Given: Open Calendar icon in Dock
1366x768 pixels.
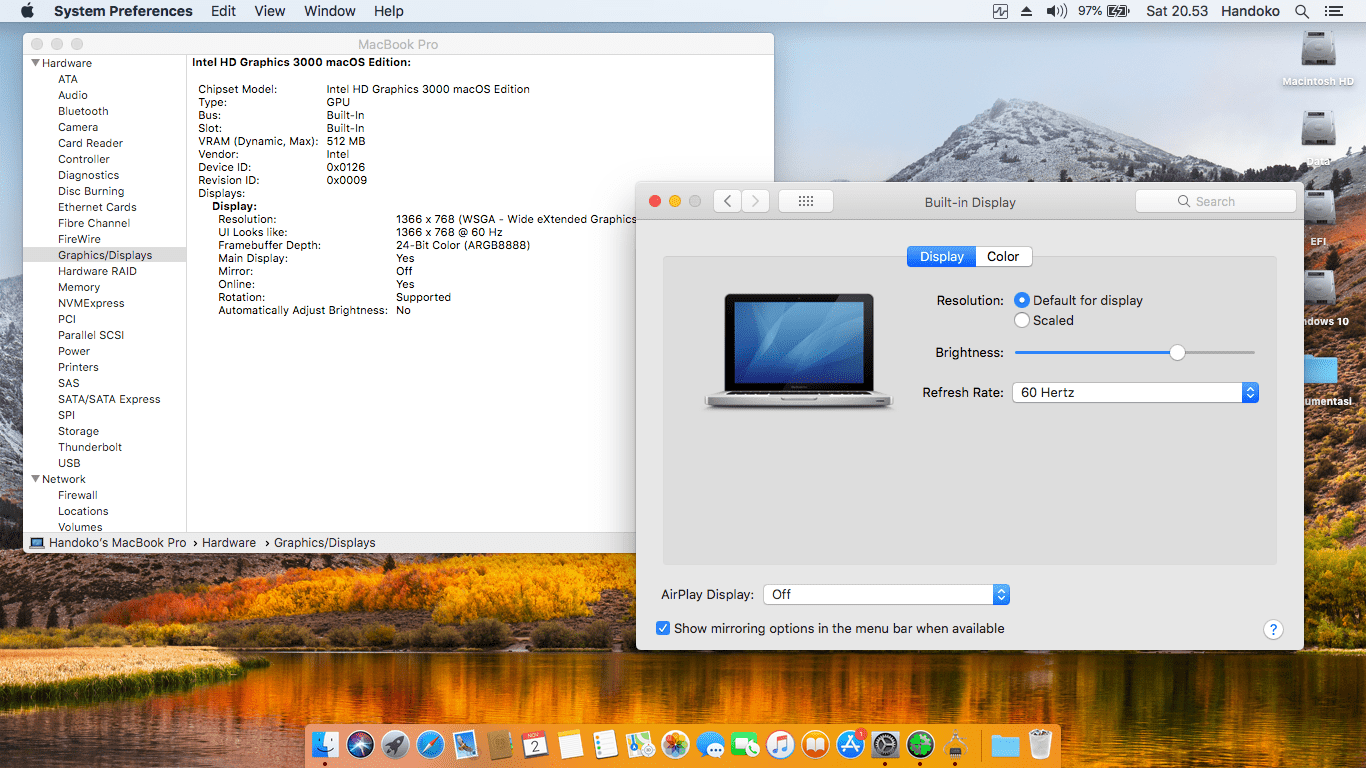Looking at the screenshot, I should [535, 744].
